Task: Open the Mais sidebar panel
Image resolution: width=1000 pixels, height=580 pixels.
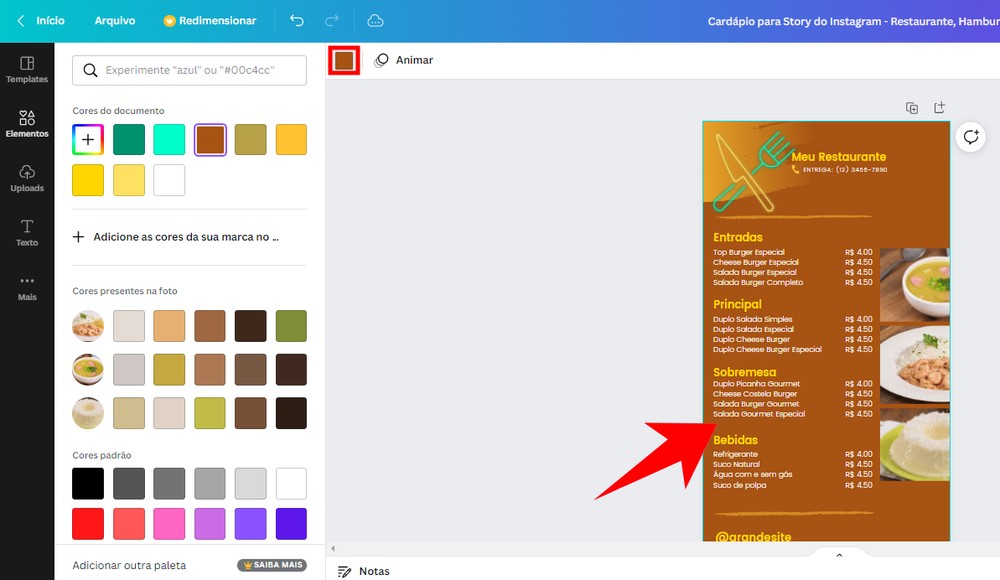Action: coord(27,287)
